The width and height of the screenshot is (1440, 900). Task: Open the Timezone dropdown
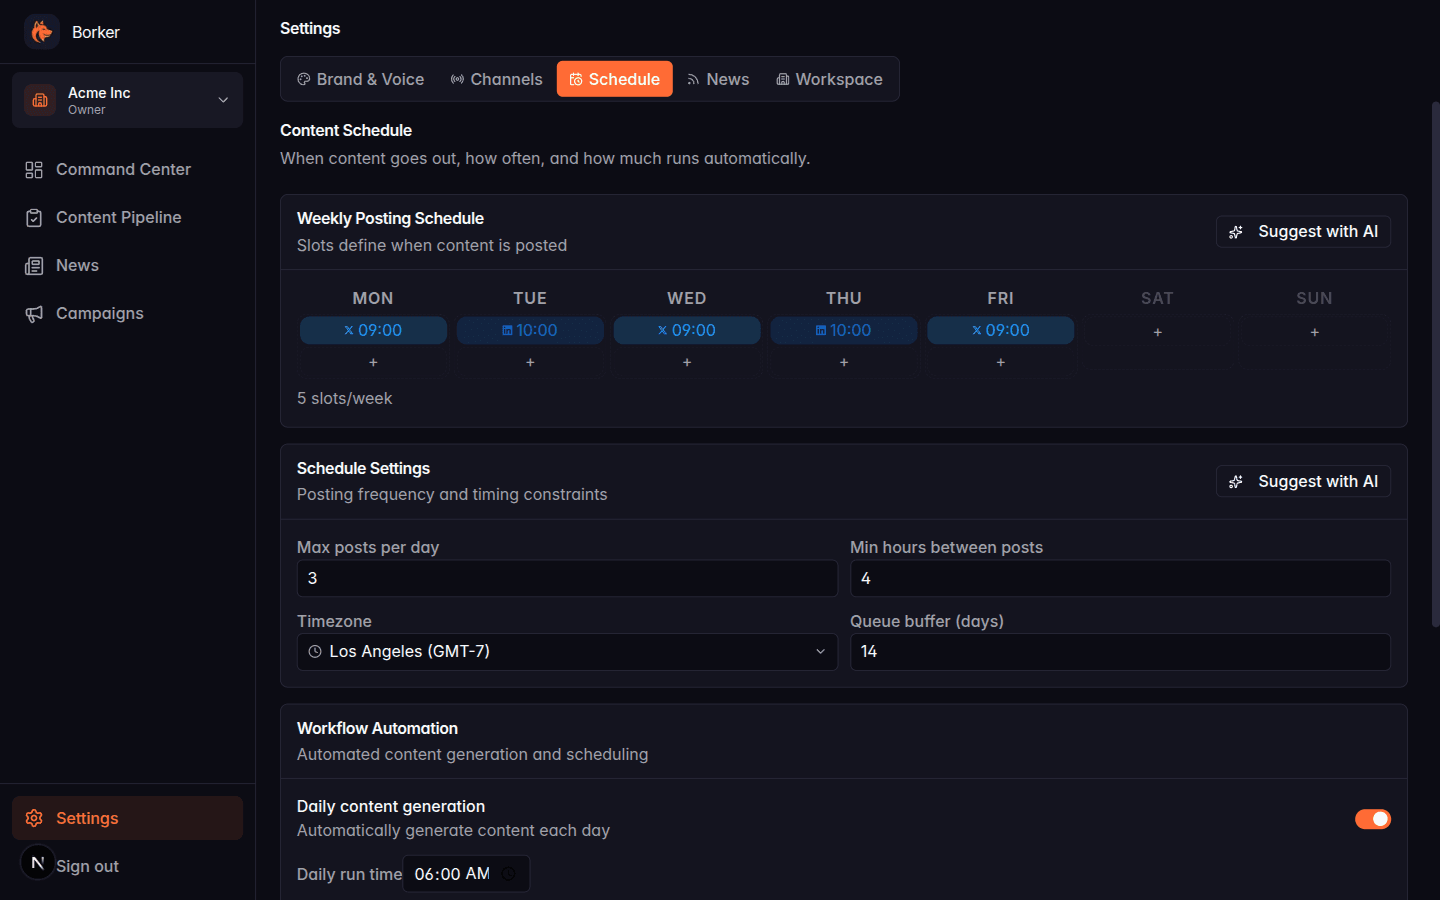(567, 651)
